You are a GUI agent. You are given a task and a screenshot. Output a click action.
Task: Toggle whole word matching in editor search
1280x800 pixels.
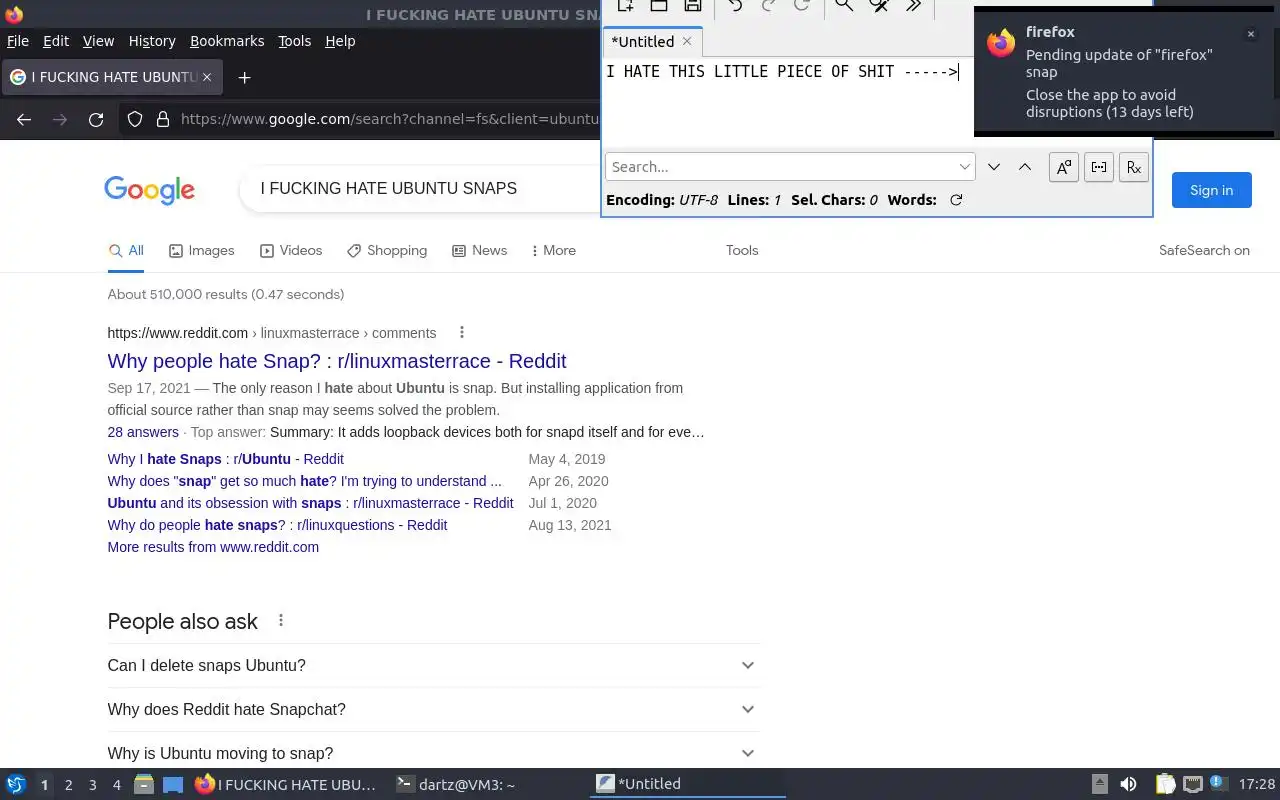tap(1099, 167)
